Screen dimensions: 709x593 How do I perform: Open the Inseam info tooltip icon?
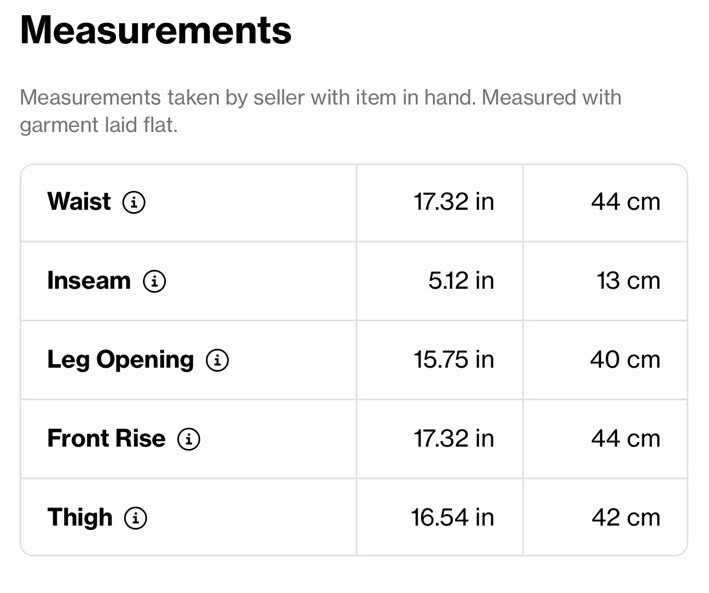point(154,281)
